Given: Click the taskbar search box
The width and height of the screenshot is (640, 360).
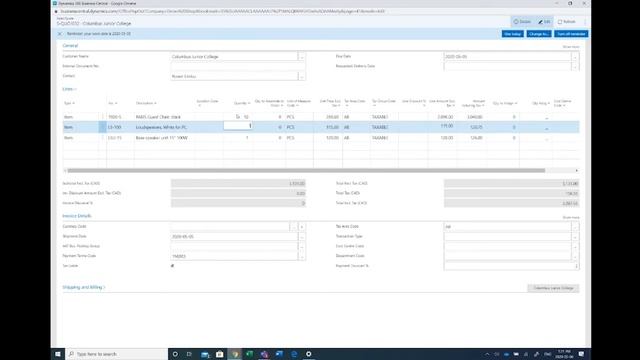Looking at the screenshot, I should coord(116,354).
